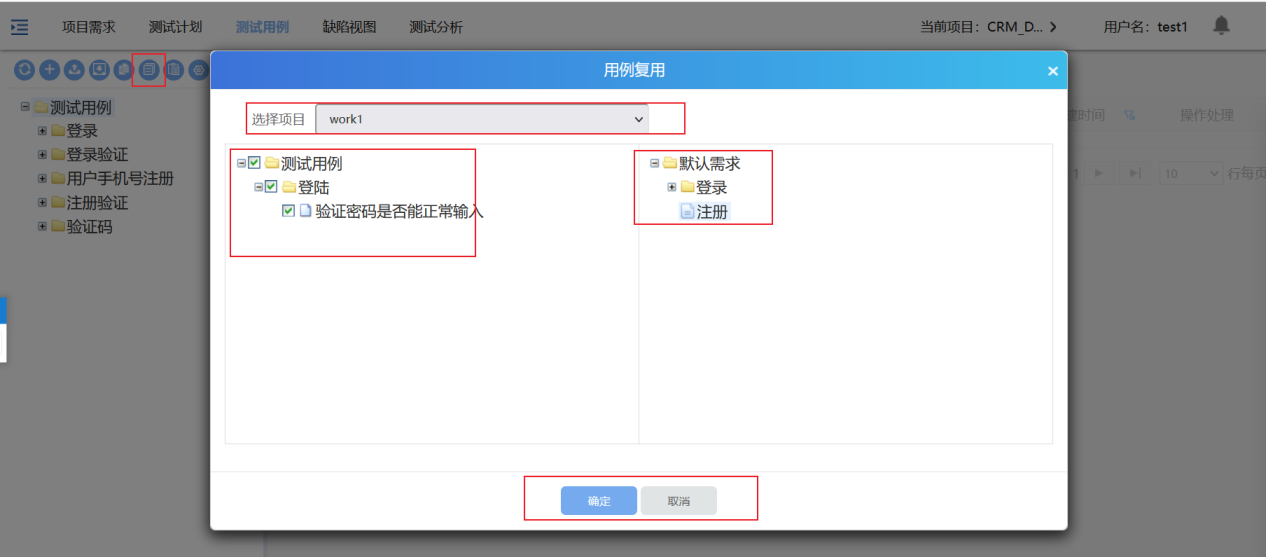This screenshot has height=557, width=1266.
Task: Uncheck the 登陆 folder checkbox
Action: pyautogui.click(x=271, y=187)
